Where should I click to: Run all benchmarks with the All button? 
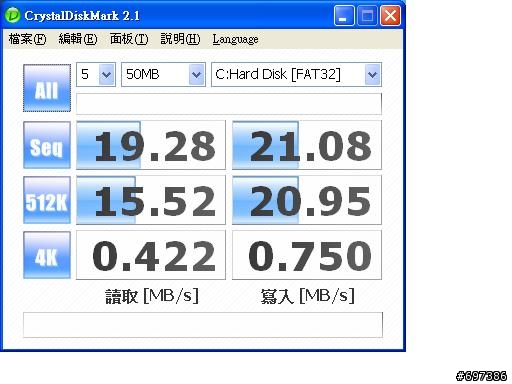[47, 88]
